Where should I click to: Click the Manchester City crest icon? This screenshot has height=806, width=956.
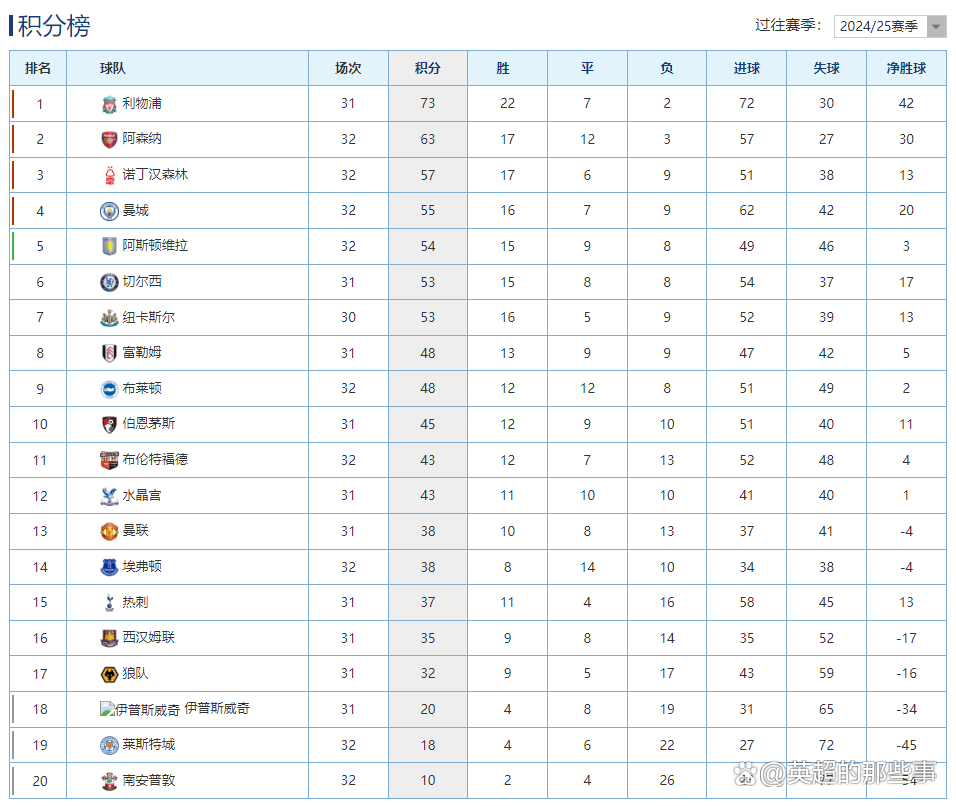pyautogui.click(x=109, y=211)
